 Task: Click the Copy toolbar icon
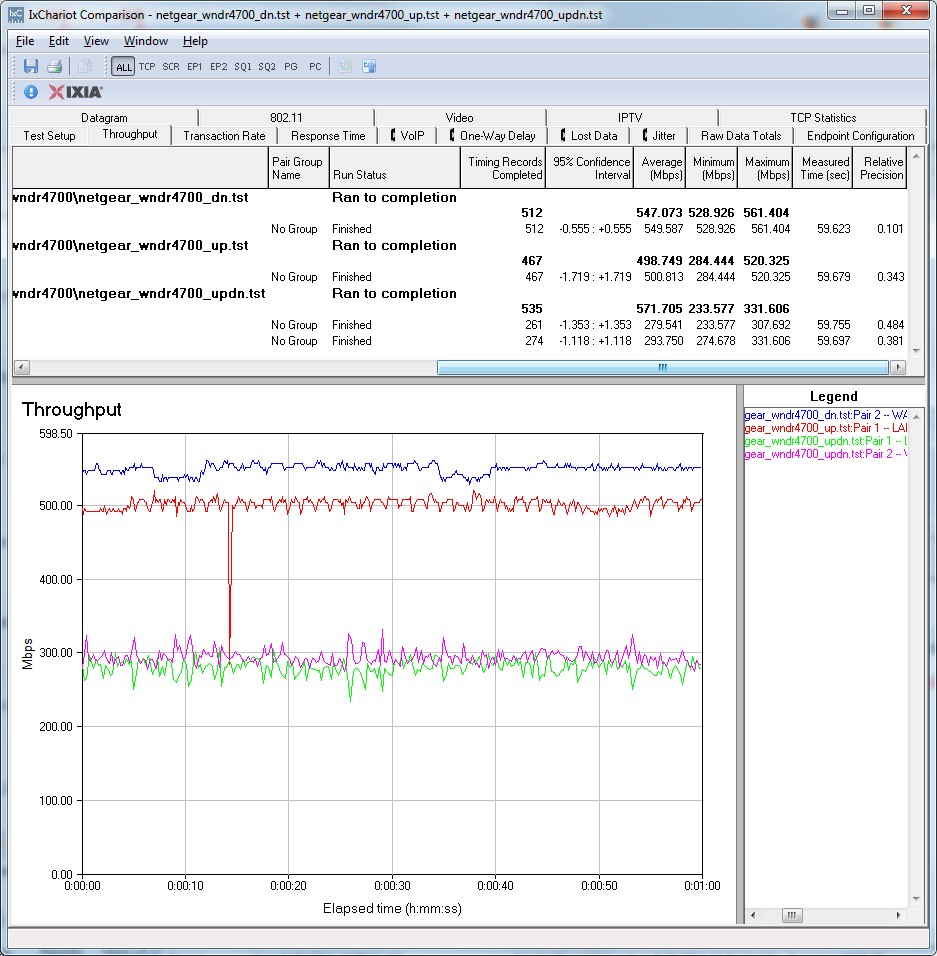[85, 66]
